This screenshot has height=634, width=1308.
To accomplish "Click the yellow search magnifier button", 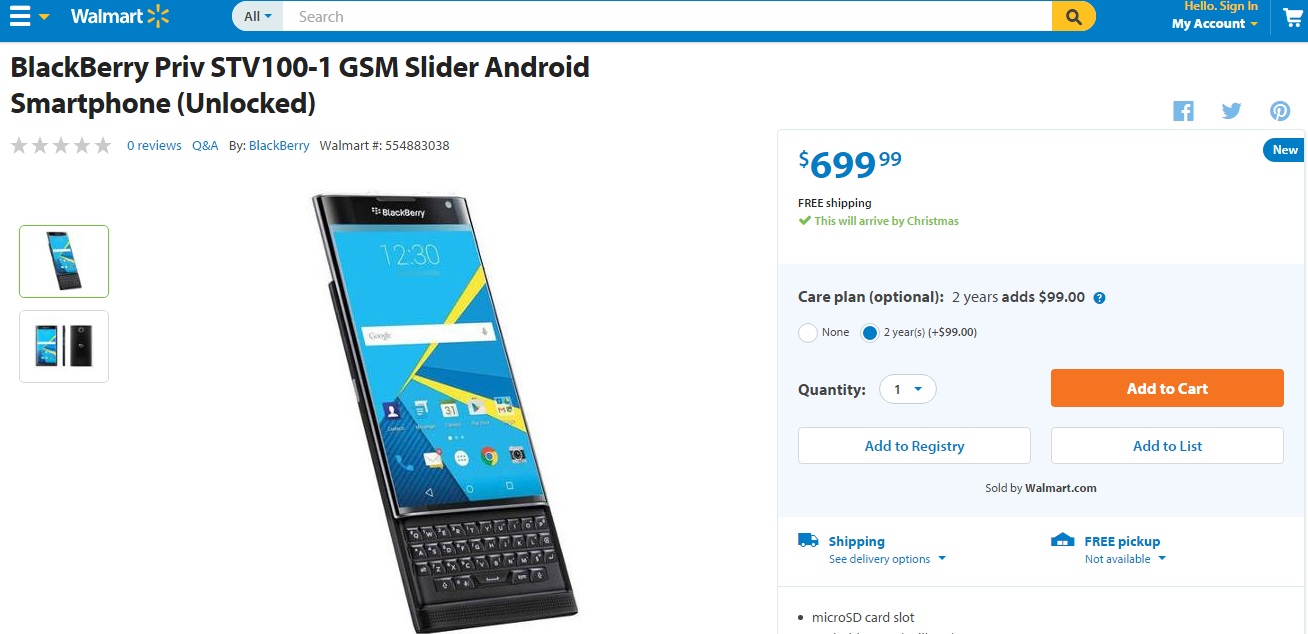I will (1074, 16).
